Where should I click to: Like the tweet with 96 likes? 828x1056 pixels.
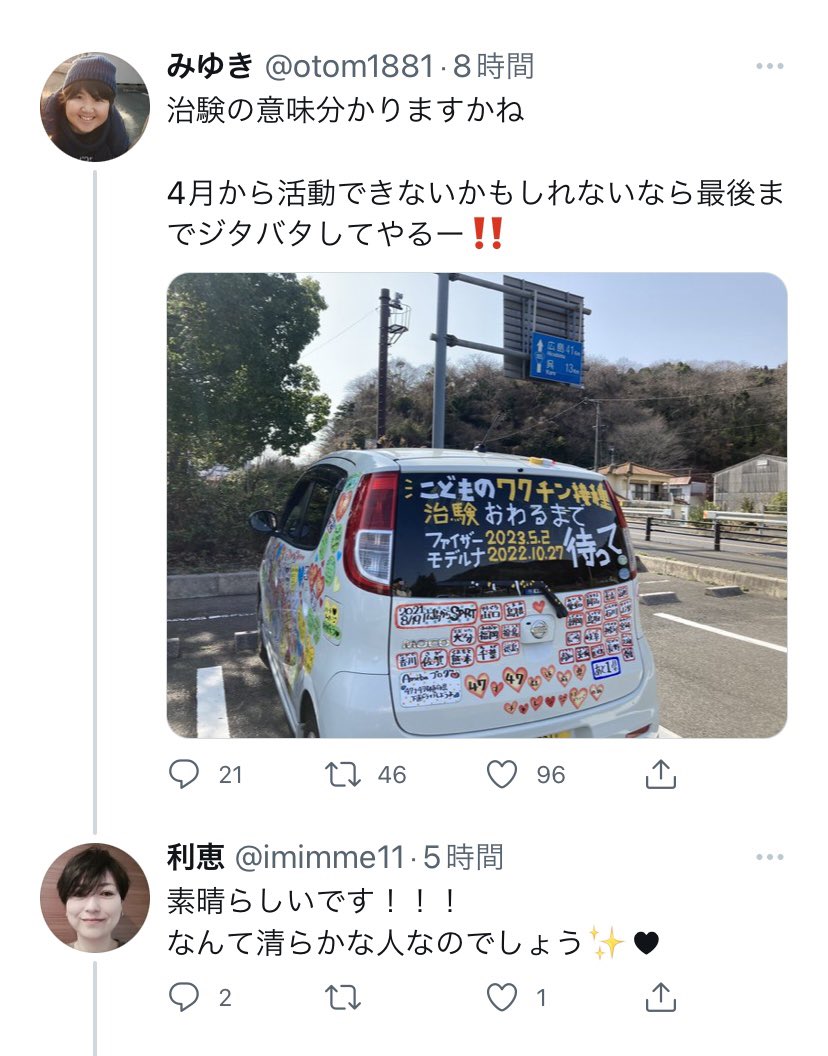pyautogui.click(x=502, y=774)
